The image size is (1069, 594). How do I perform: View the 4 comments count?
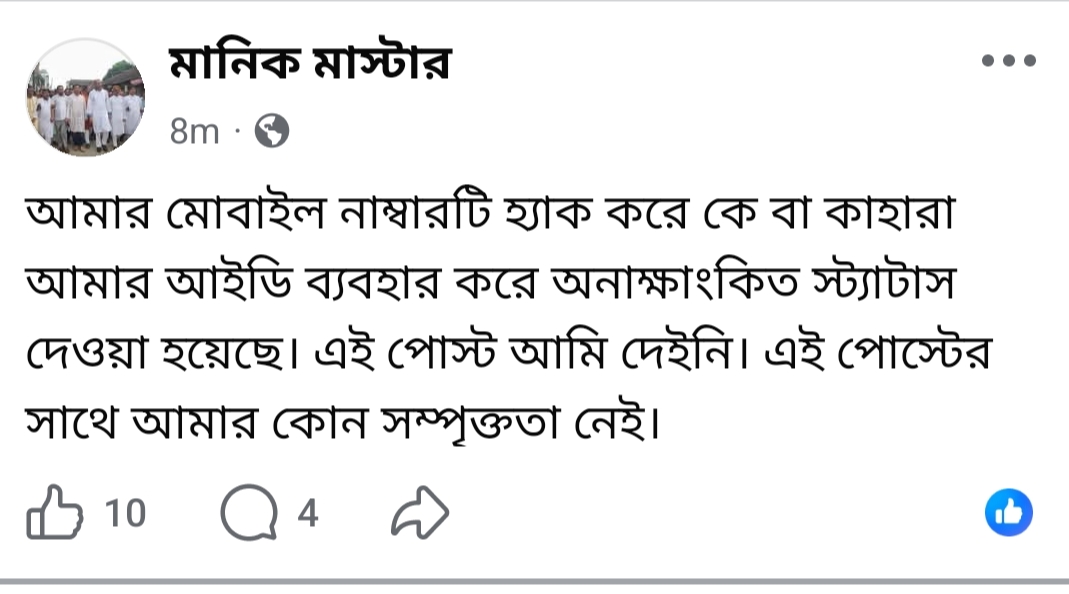pos(308,515)
